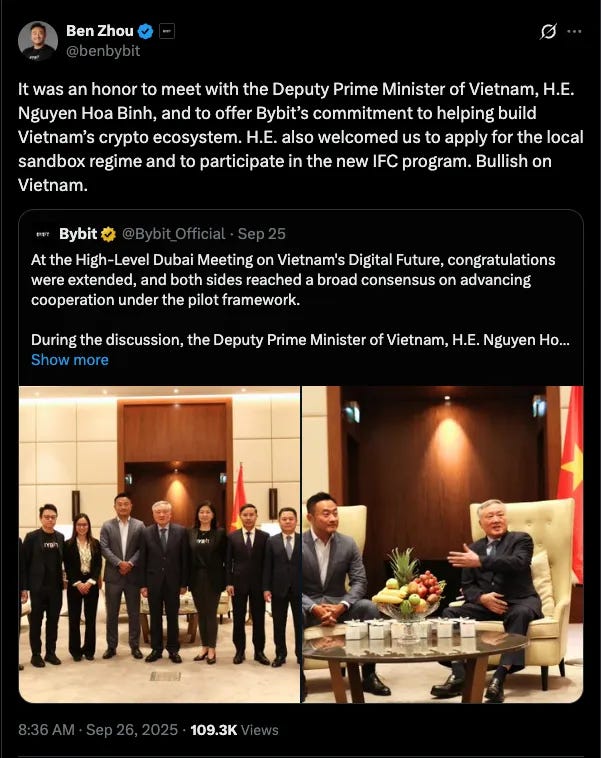Expand quoted post with Show more

click(x=70, y=360)
